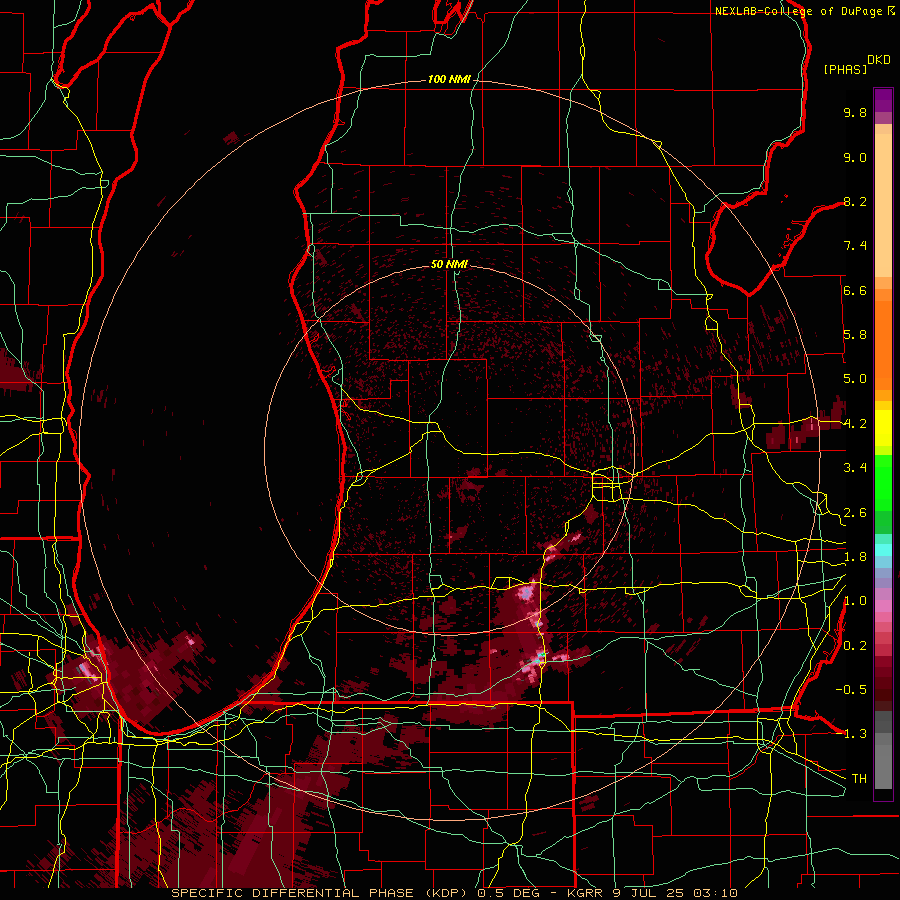
Task: Pick the pink color bar segment
Action: tap(883, 606)
